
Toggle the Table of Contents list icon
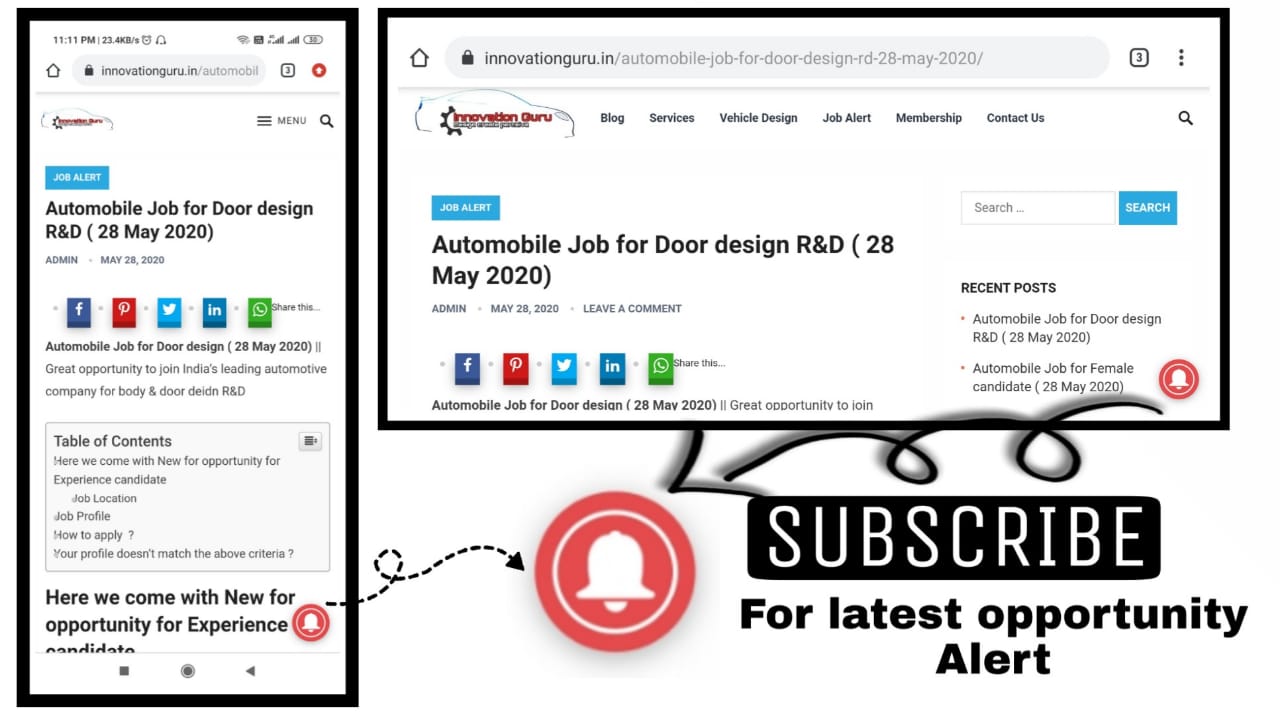click(x=310, y=441)
